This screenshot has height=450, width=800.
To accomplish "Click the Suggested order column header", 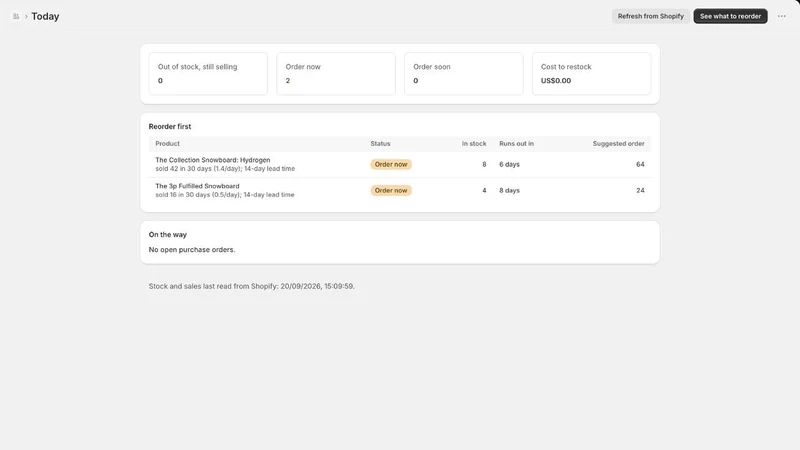I will 618,144.
